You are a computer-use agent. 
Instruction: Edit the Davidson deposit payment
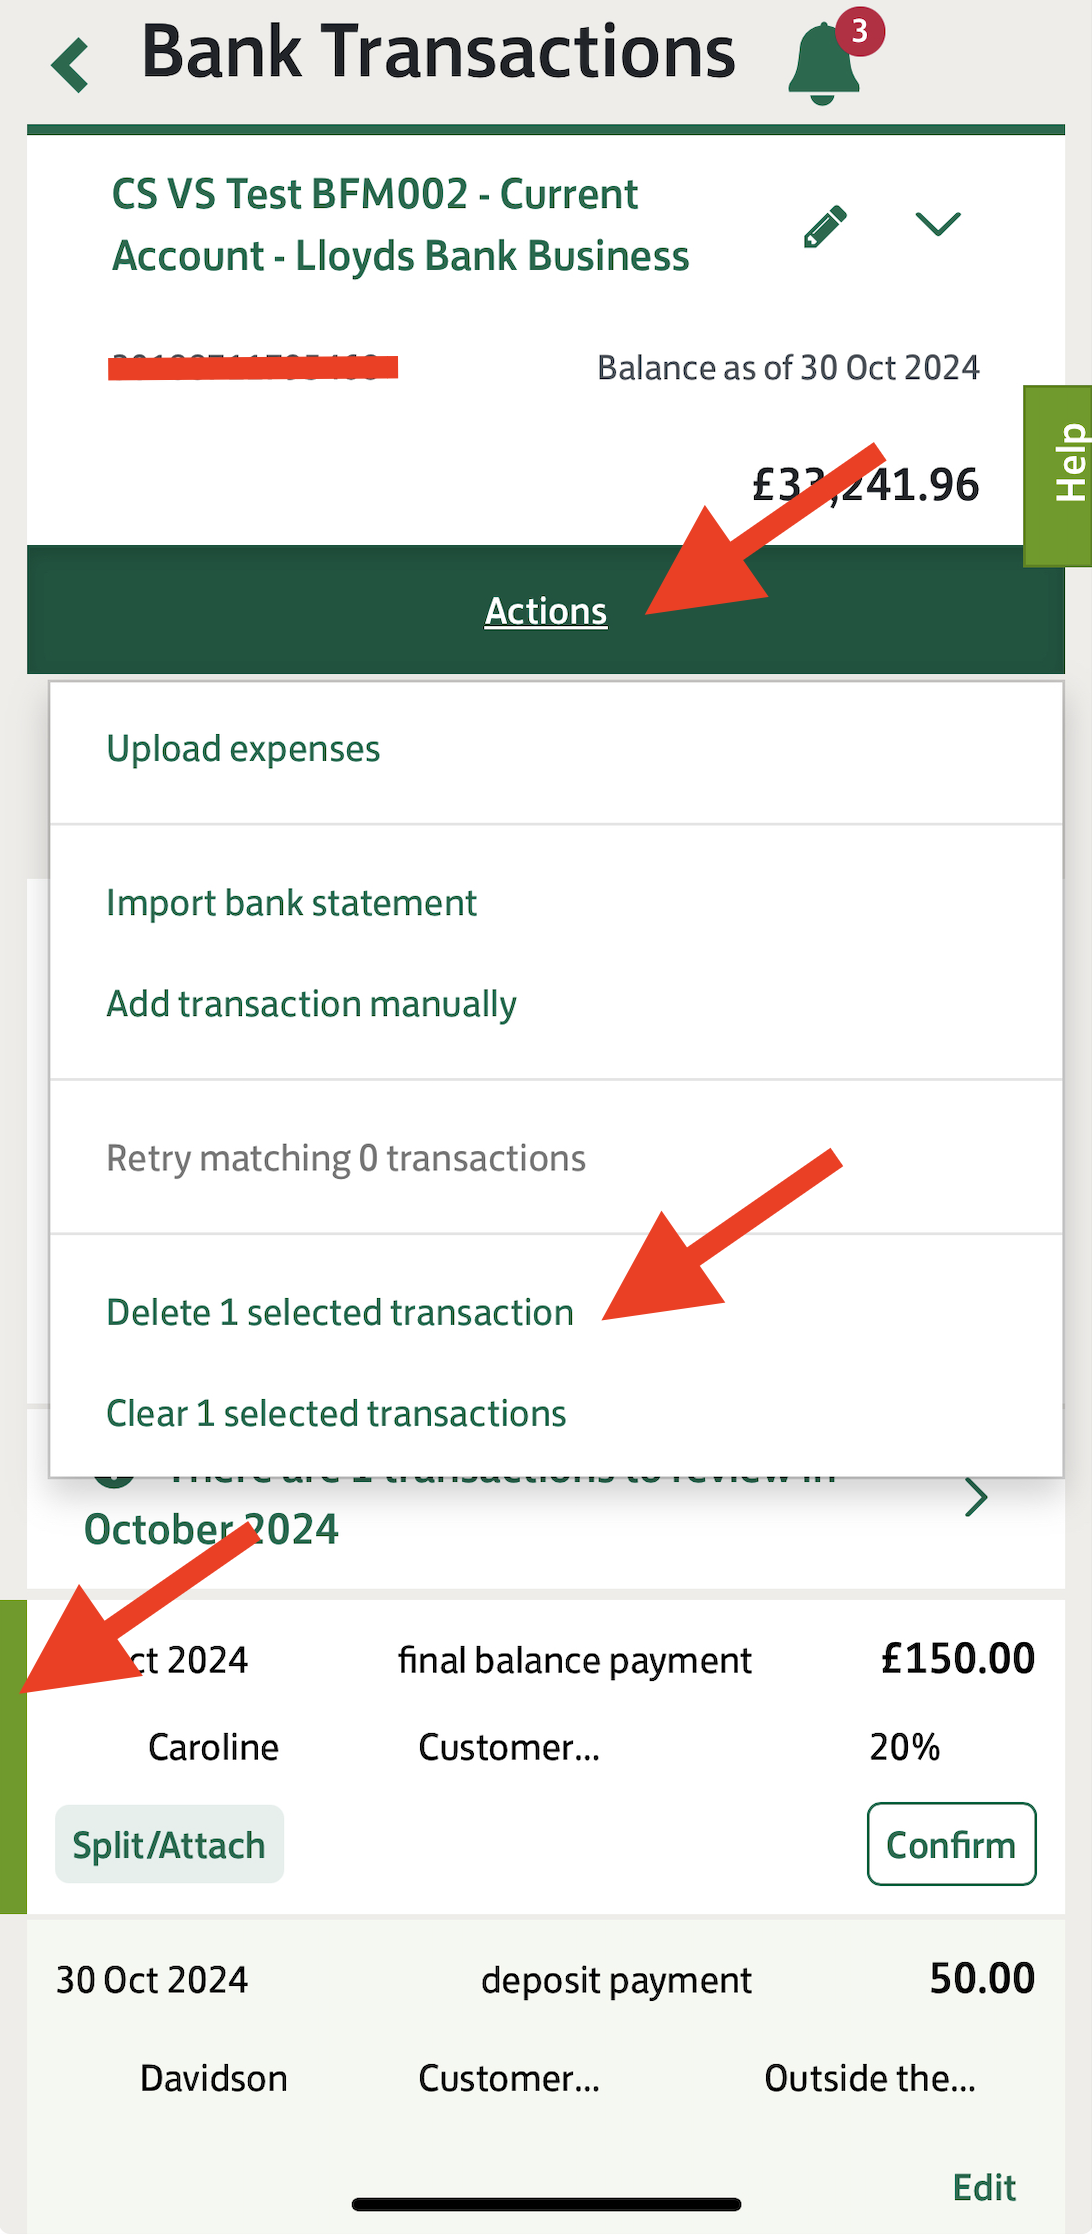[984, 2187]
